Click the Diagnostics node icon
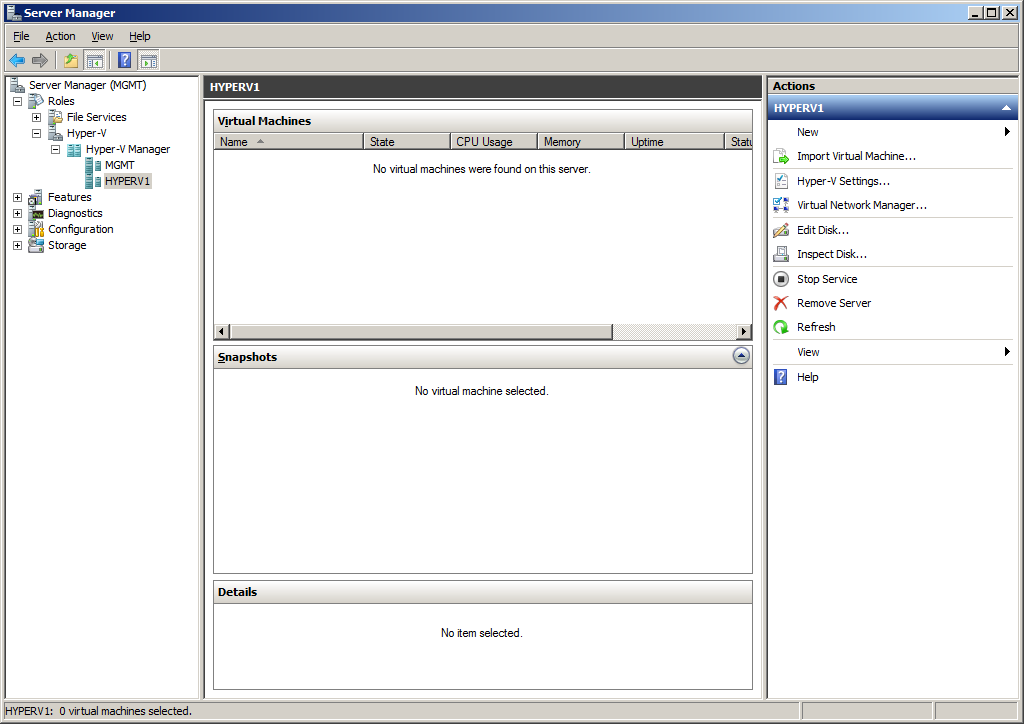The height and width of the screenshot is (724, 1024). (36, 213)
